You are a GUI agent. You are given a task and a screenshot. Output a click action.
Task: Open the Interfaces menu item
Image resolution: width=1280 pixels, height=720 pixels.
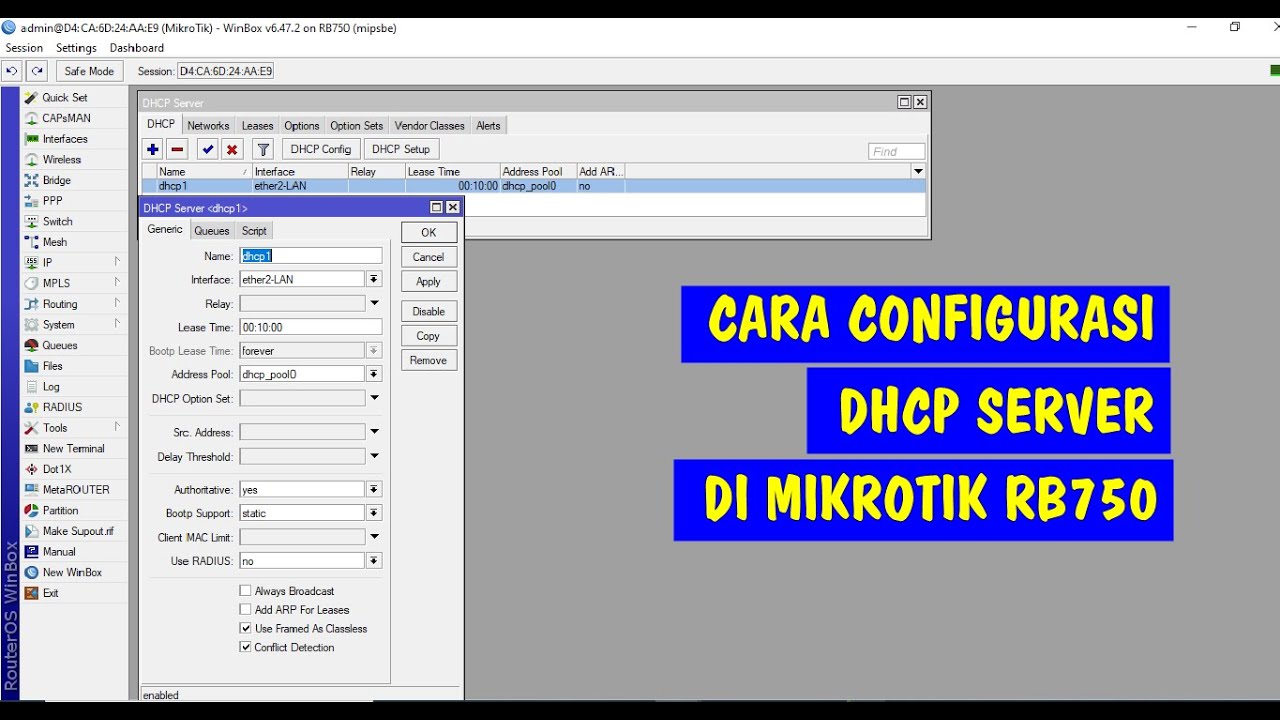(x=65, y=139)
